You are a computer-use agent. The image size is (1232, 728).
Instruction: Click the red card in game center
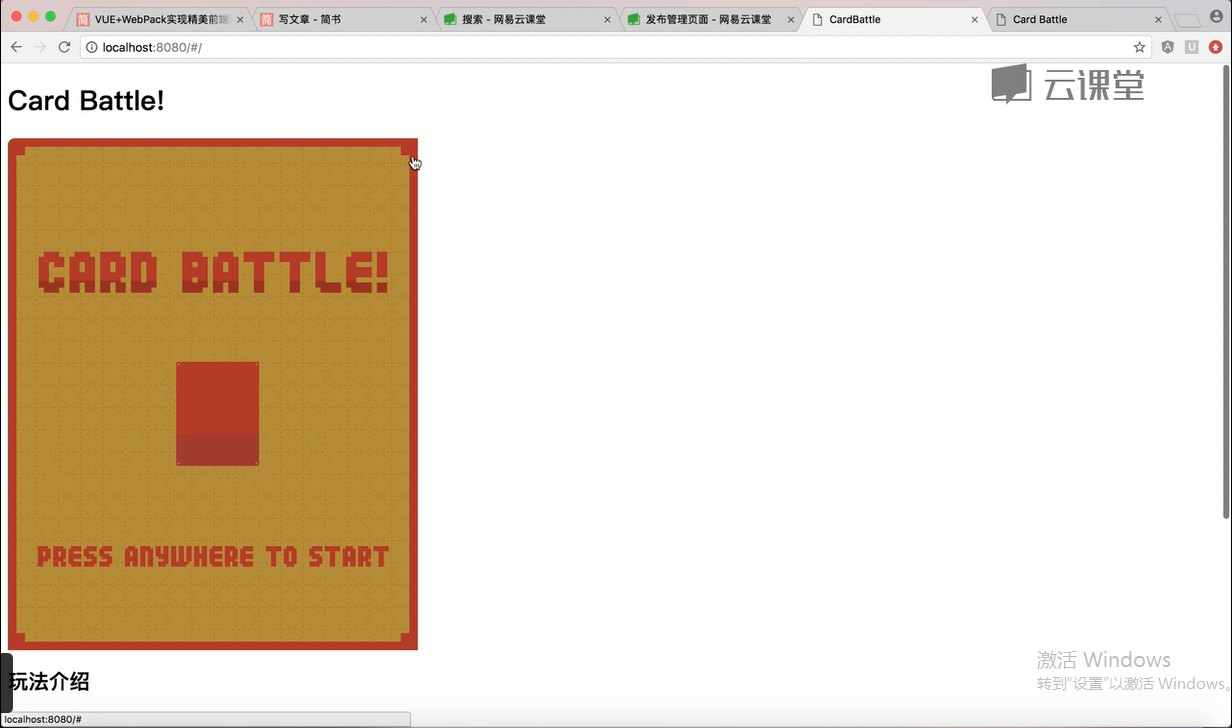coord(218,414)
